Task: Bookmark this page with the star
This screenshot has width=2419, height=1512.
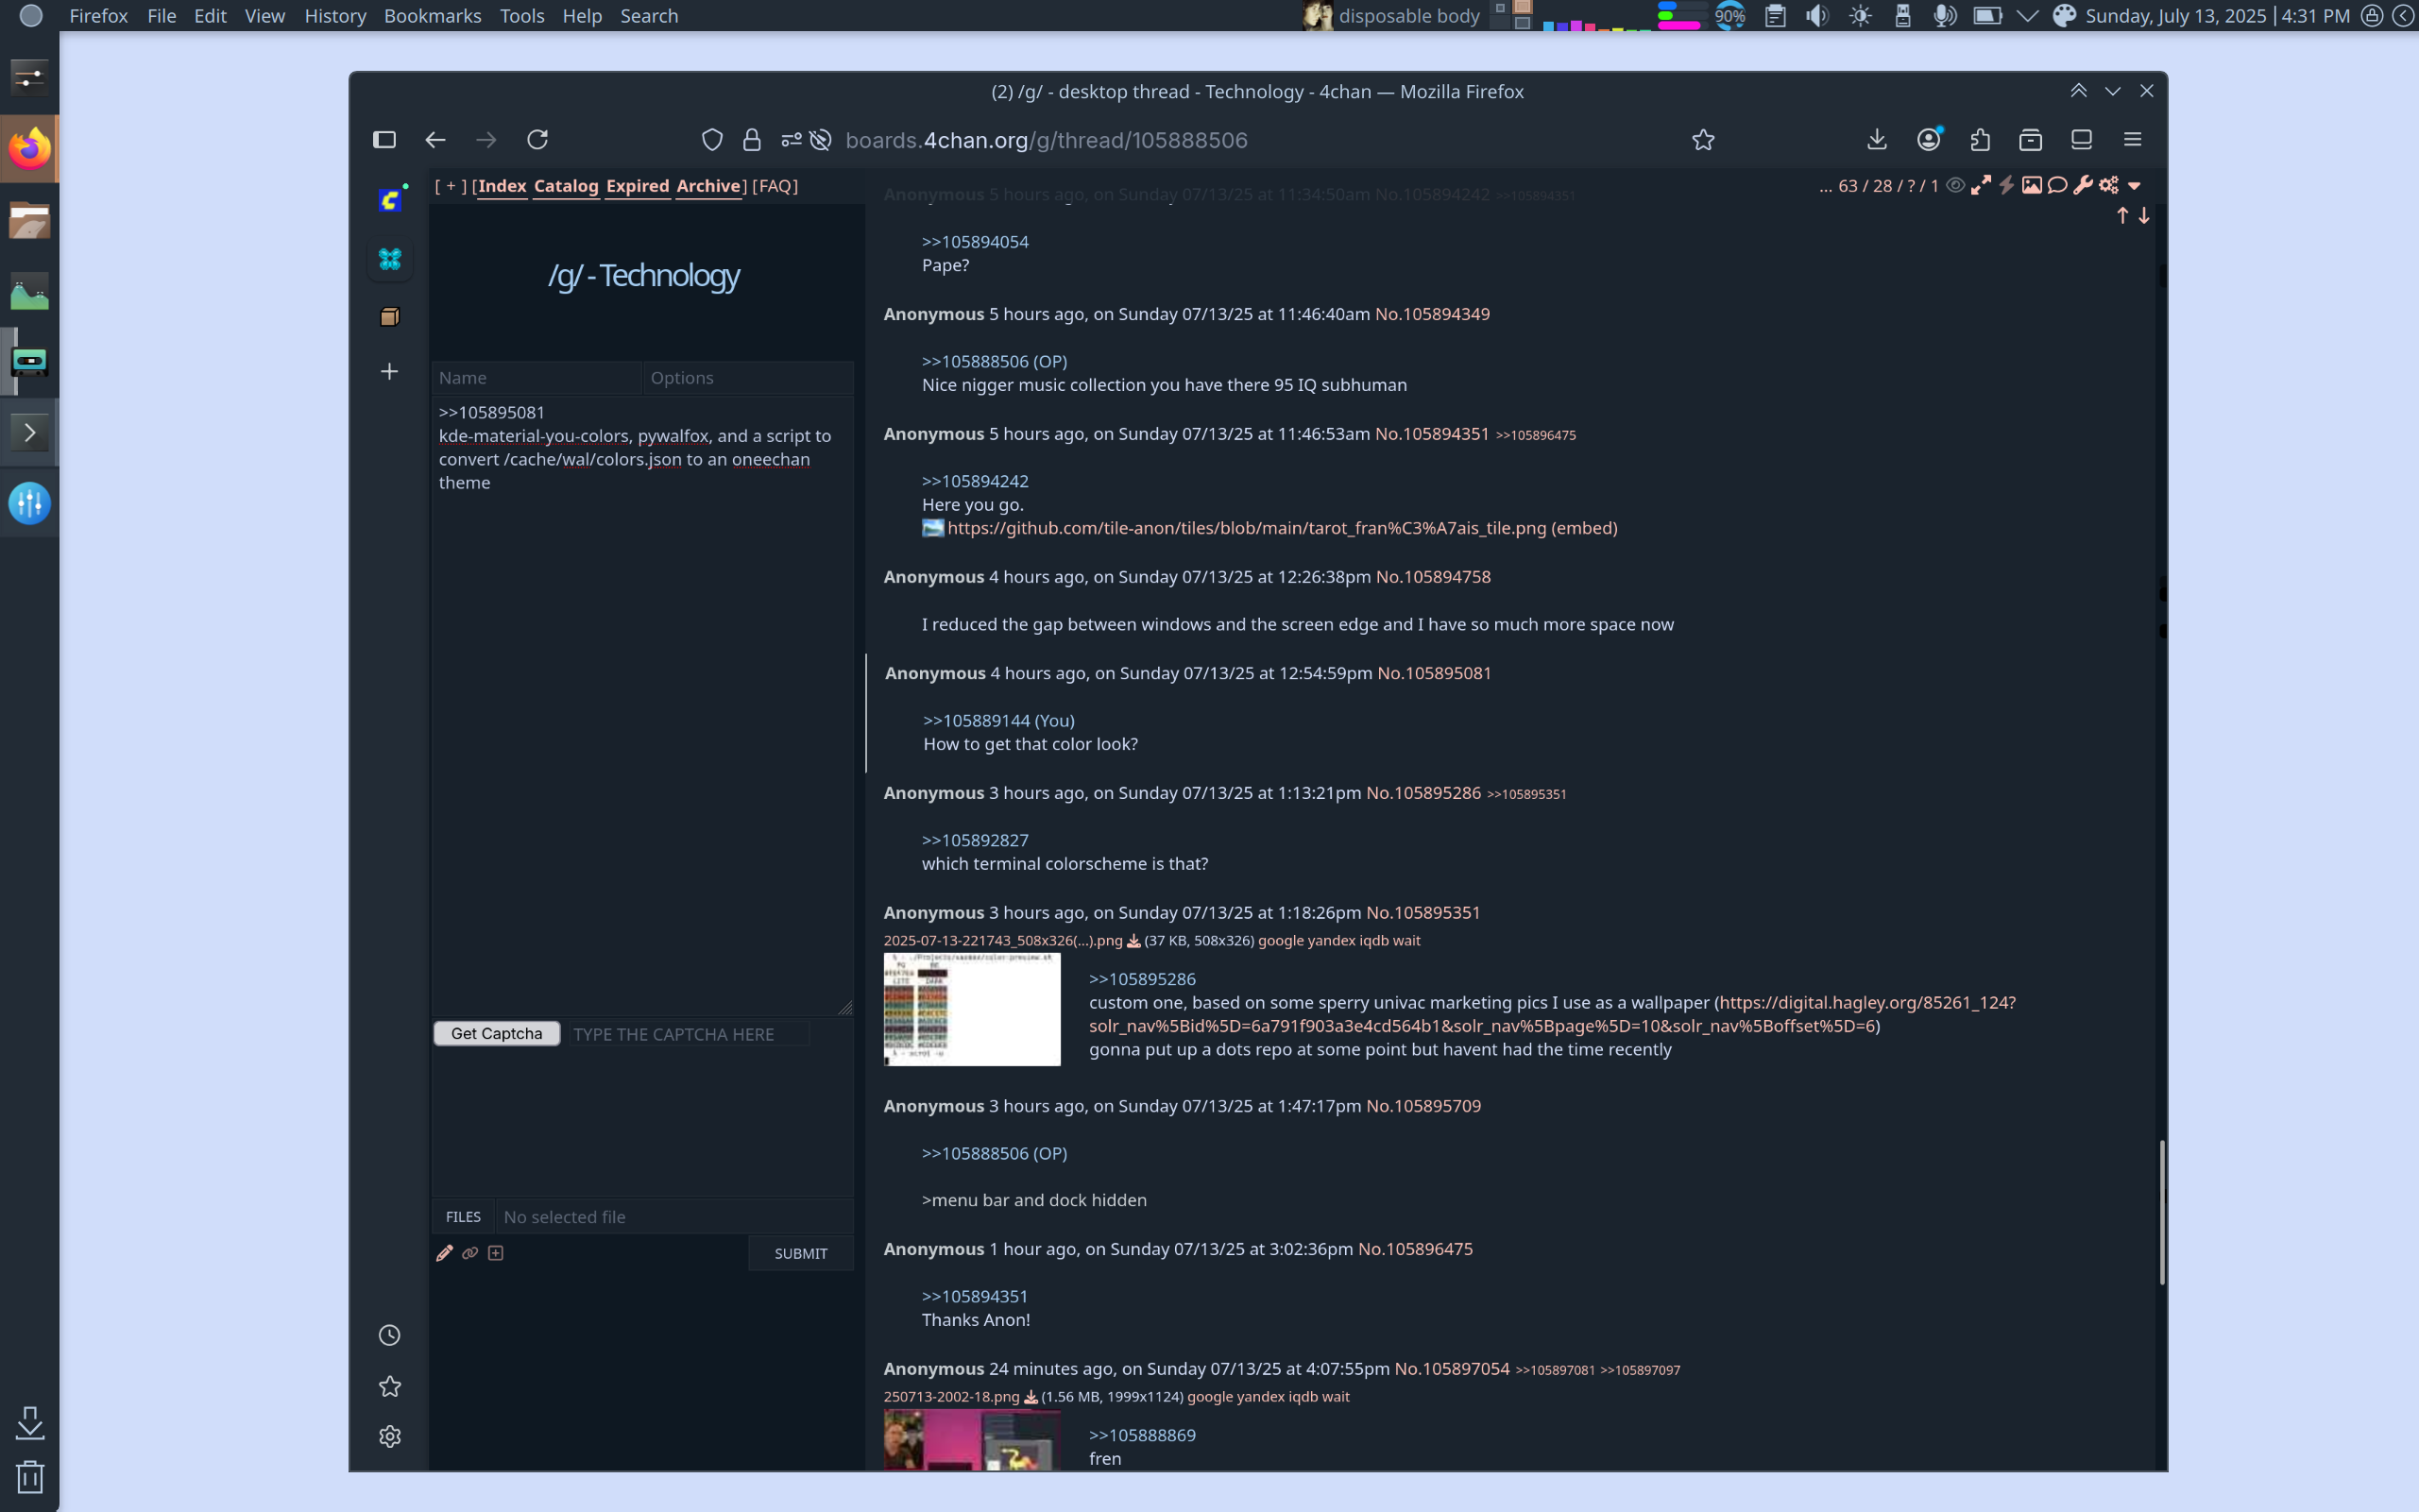Action: tap(1703, 140)
